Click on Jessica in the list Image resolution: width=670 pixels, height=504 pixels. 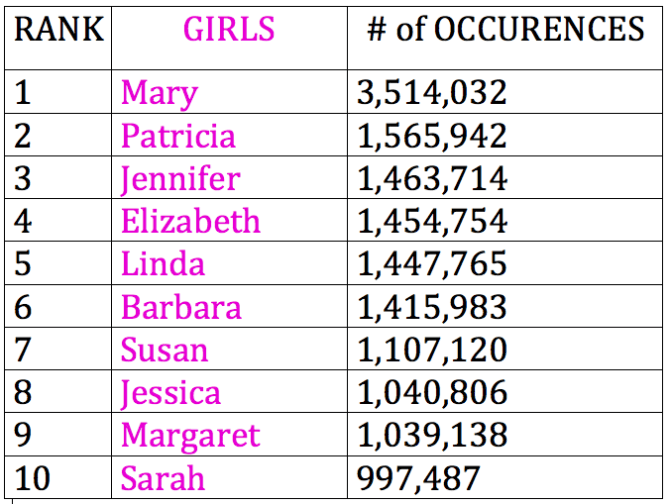pos(171,393)
